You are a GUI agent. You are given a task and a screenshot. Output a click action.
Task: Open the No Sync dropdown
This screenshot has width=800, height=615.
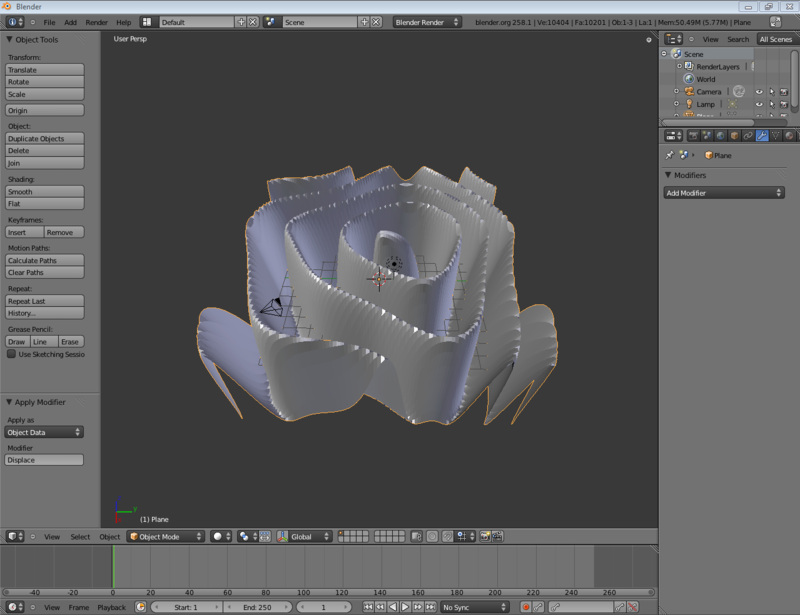(474, 607)
